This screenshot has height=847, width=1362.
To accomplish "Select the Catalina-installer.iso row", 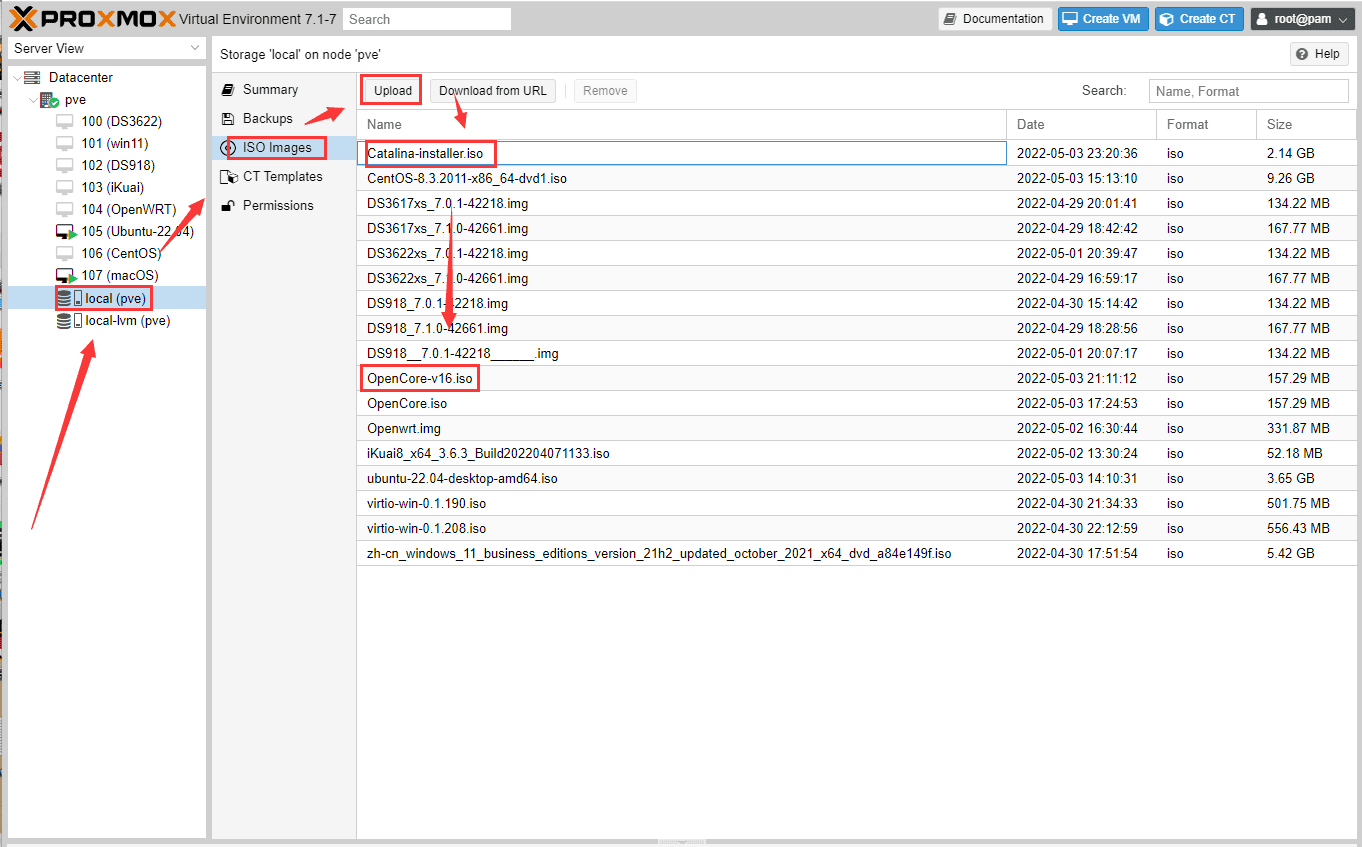I will tap(856, 153).
